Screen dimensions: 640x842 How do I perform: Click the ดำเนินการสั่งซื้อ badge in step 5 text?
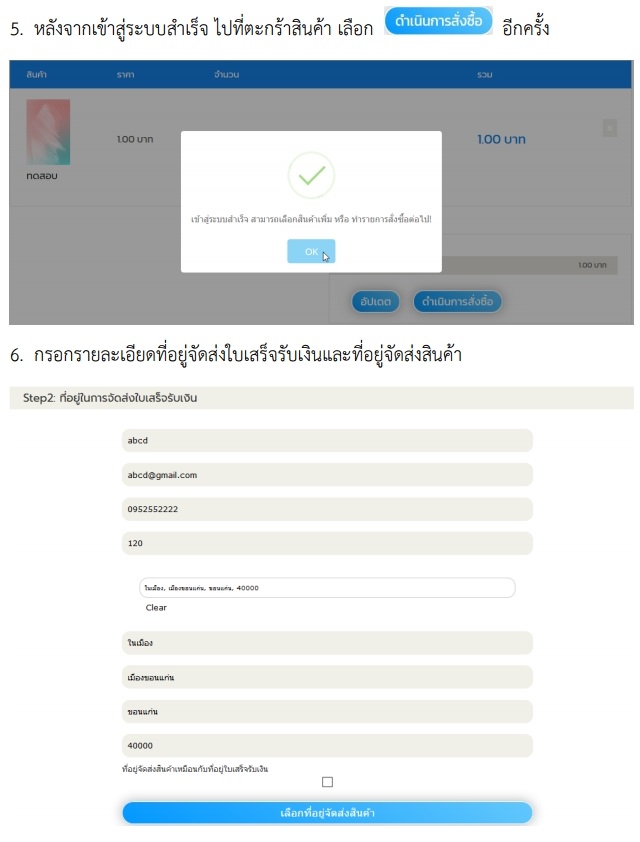tap(439, 21)
